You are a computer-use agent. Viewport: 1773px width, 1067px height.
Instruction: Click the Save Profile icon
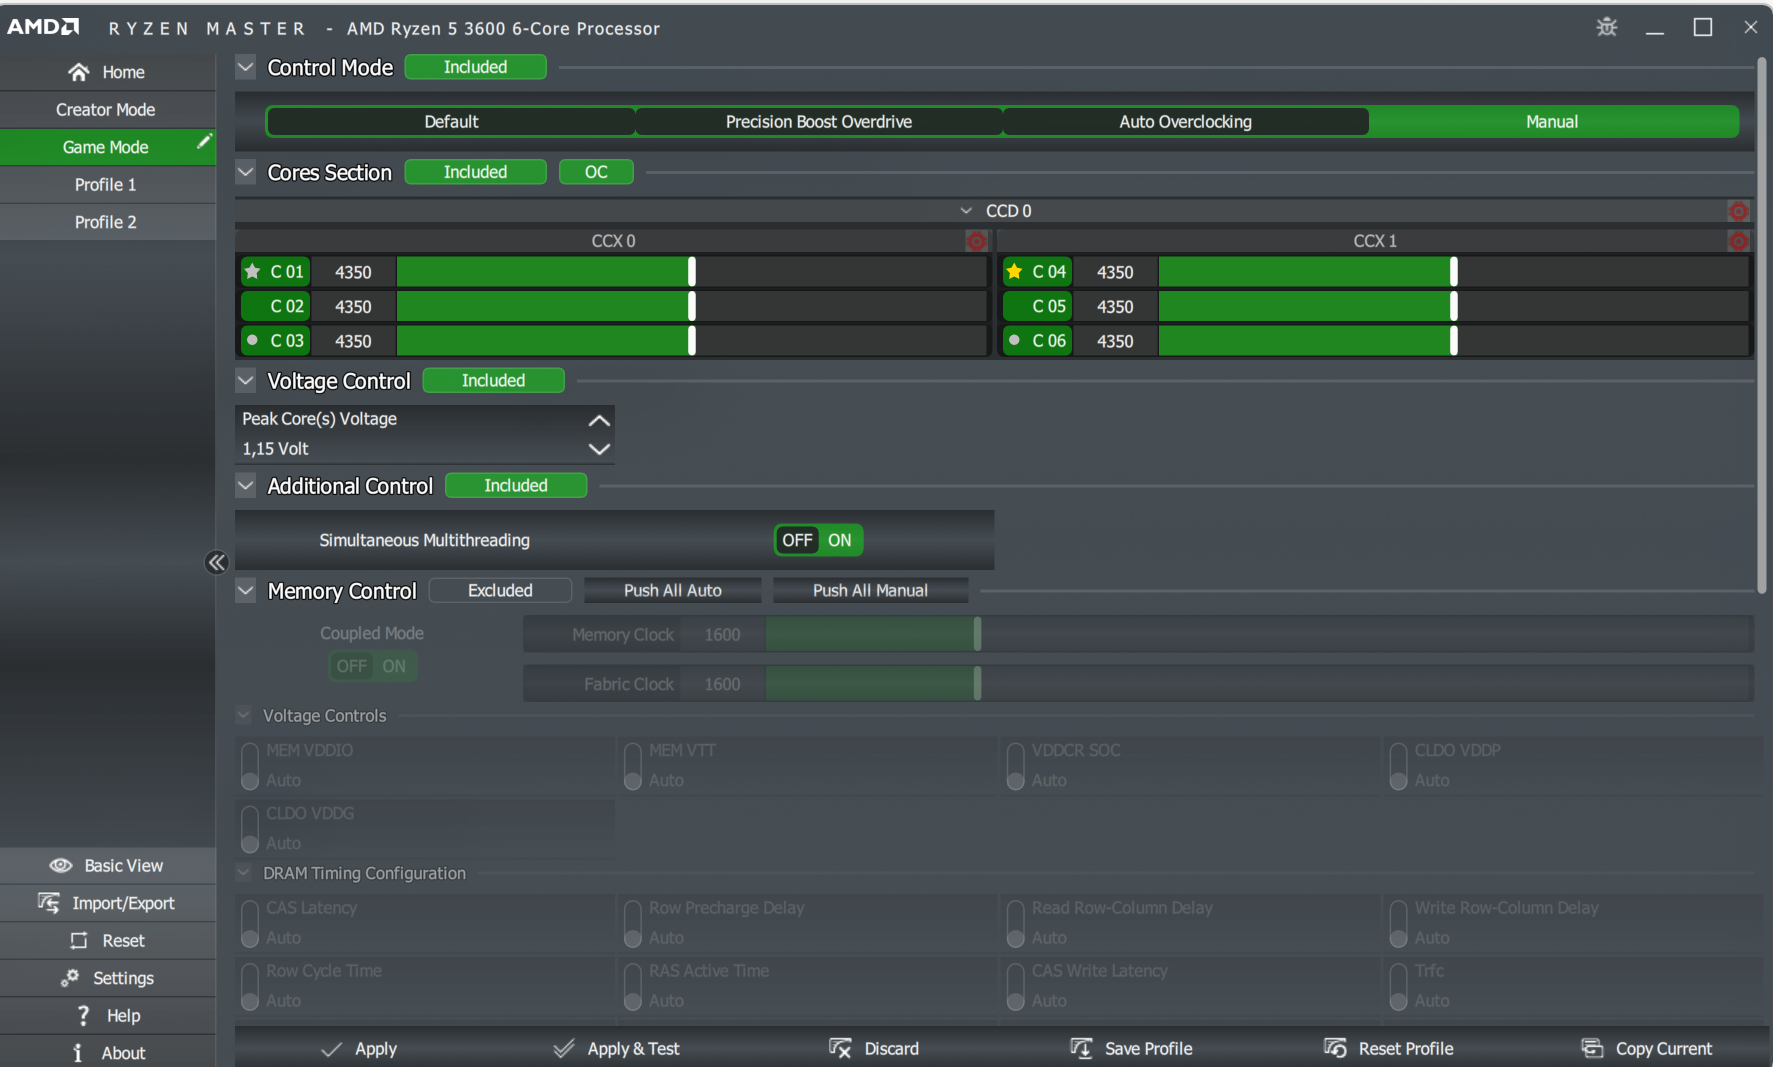tap(1081, 1048)
